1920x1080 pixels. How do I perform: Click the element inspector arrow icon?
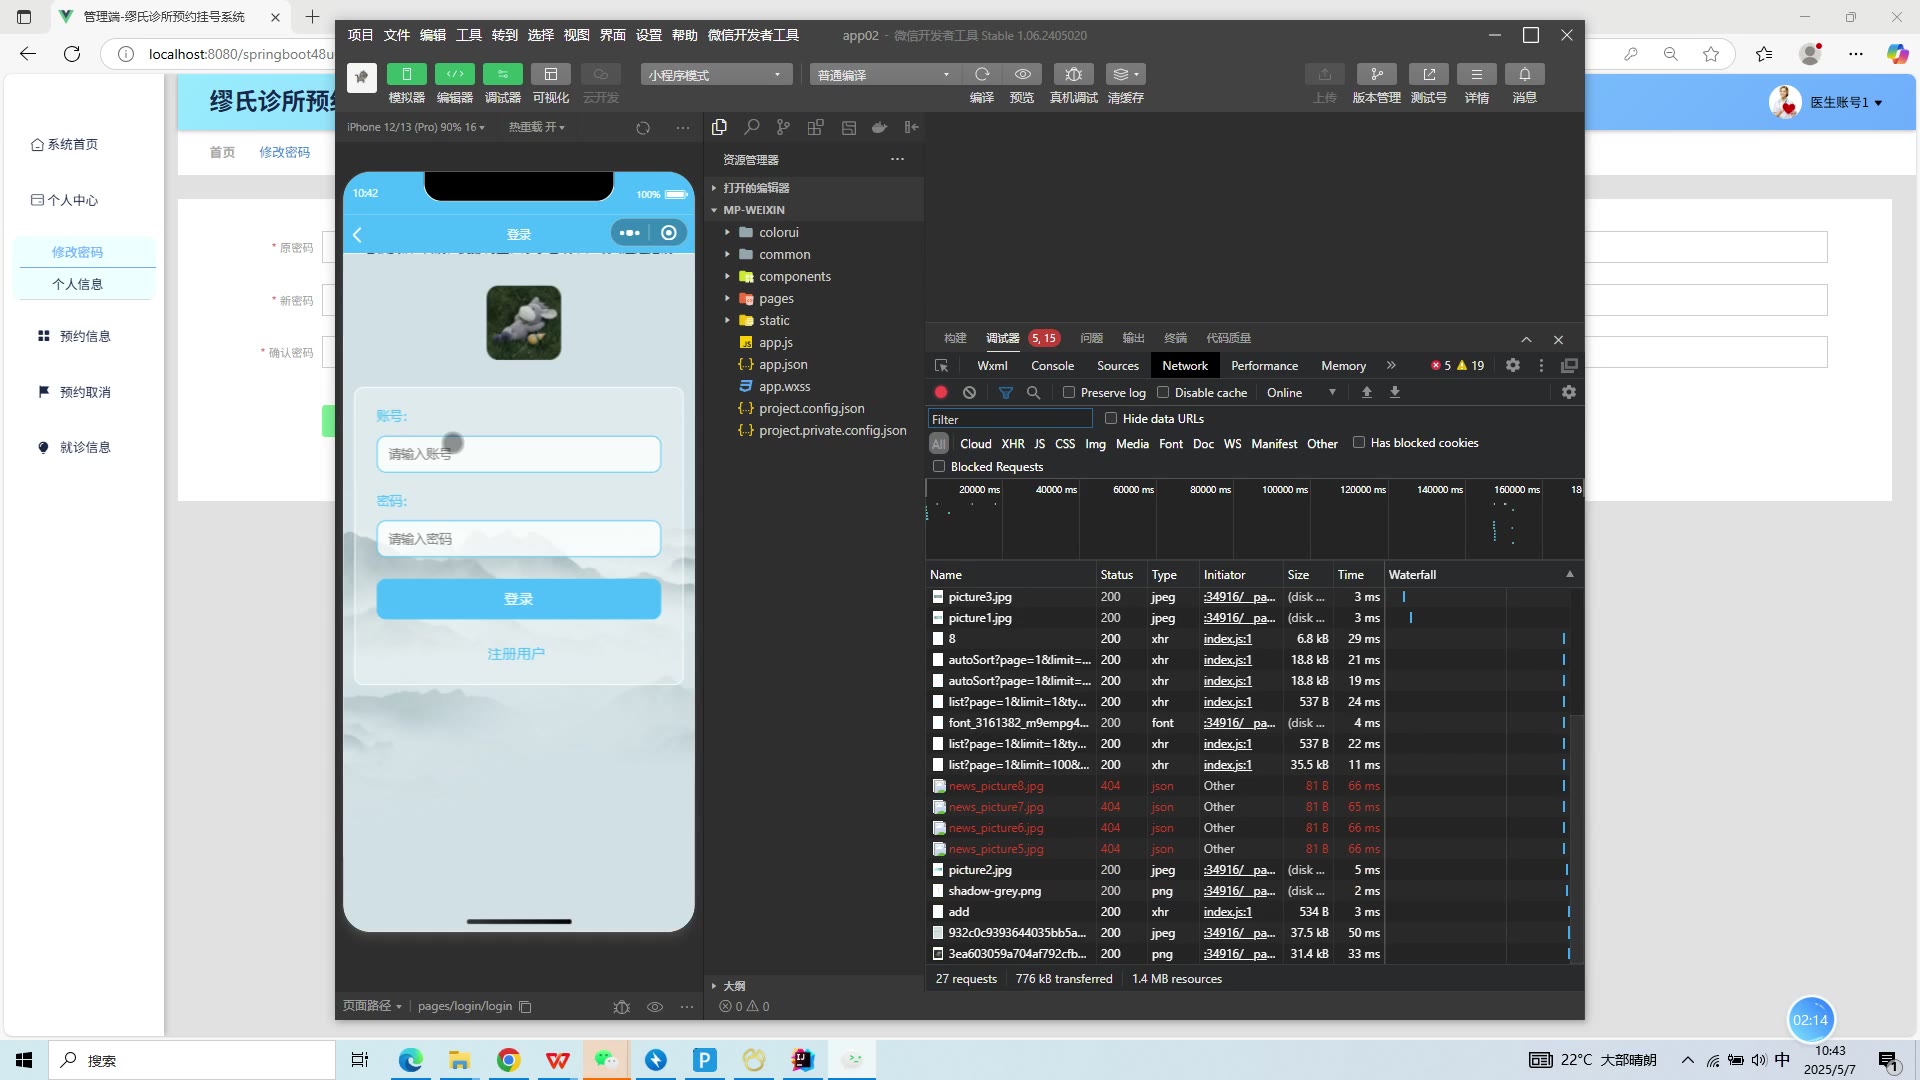[x=941, y=366]
